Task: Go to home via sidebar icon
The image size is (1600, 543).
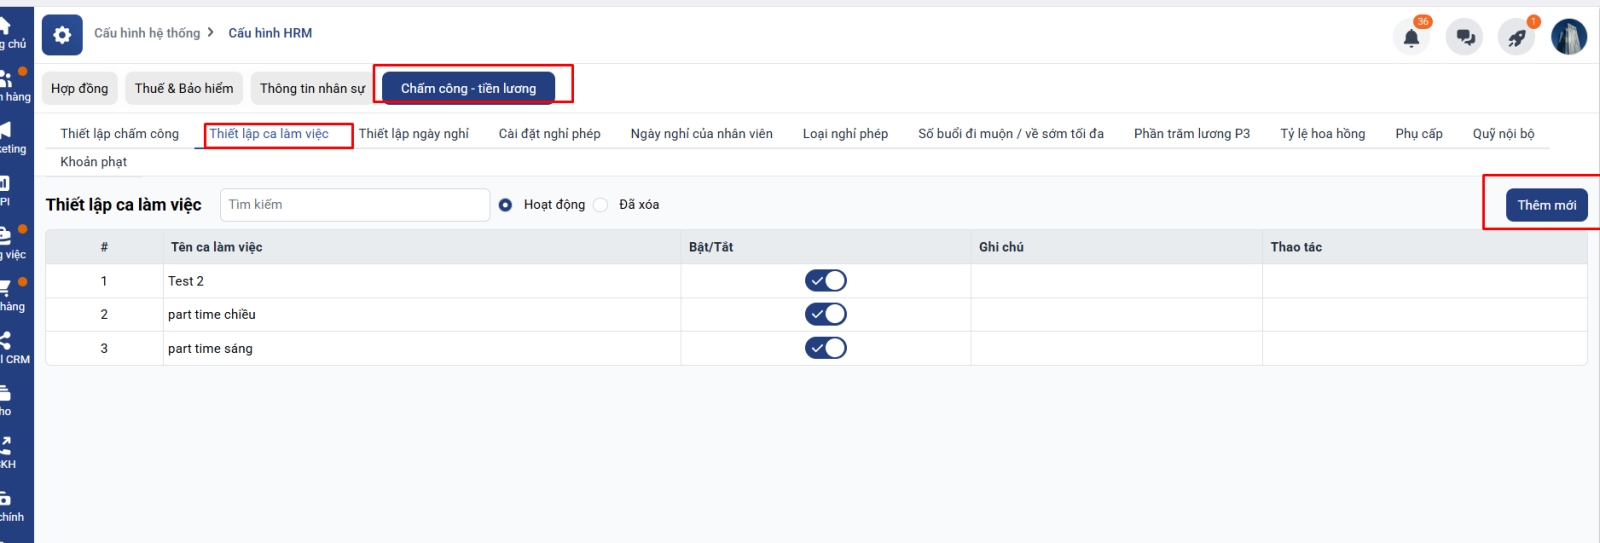Action: click(x=6, y=26)
